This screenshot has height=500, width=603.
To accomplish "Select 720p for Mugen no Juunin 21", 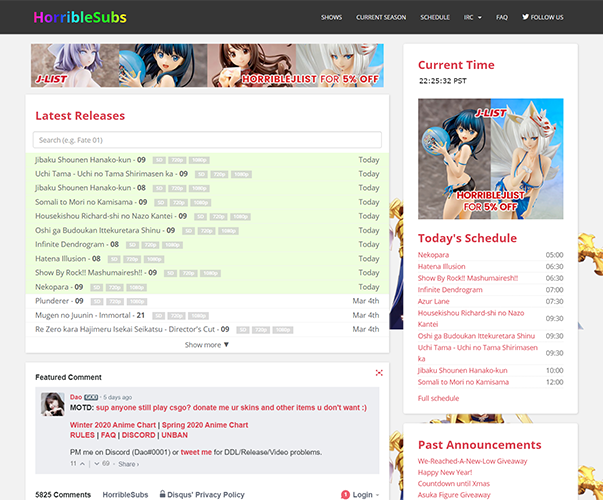I will tap(177, 316).
